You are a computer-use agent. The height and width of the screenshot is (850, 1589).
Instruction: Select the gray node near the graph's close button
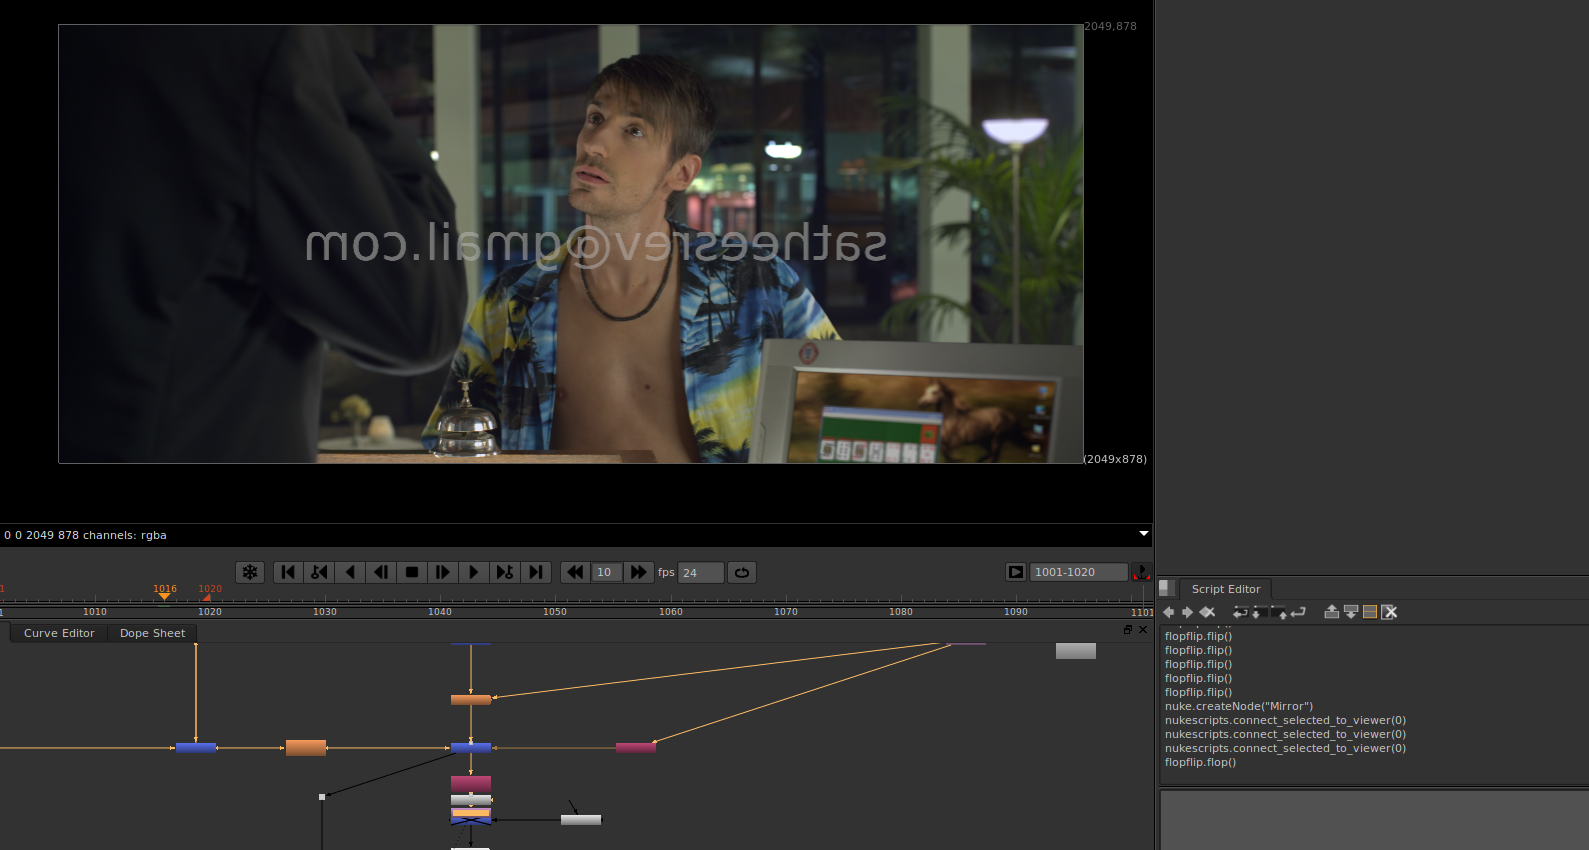point(1076,651)
